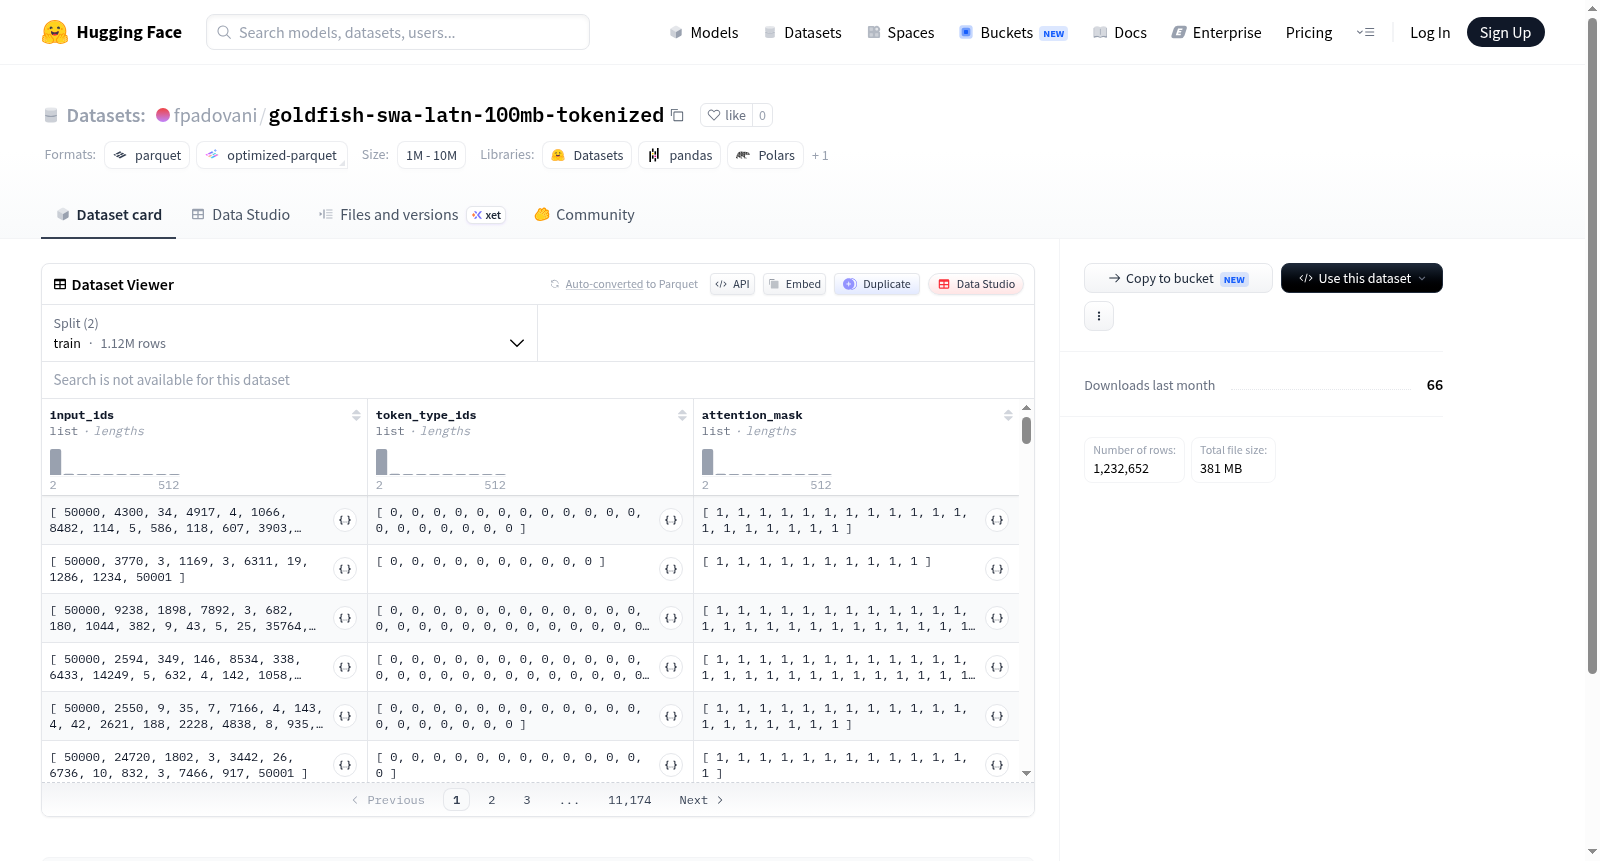Sort by input_ids column
This screenshot has width=1600, height=861.
tap(356, 415)
